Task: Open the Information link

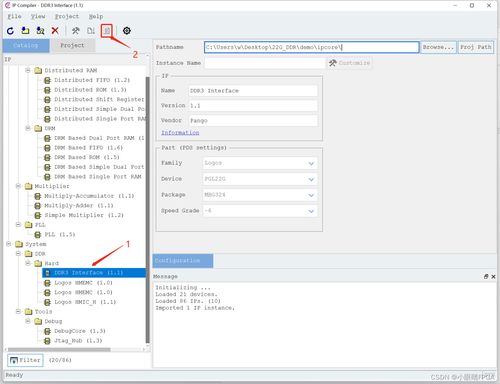Action: pos(180,133)
